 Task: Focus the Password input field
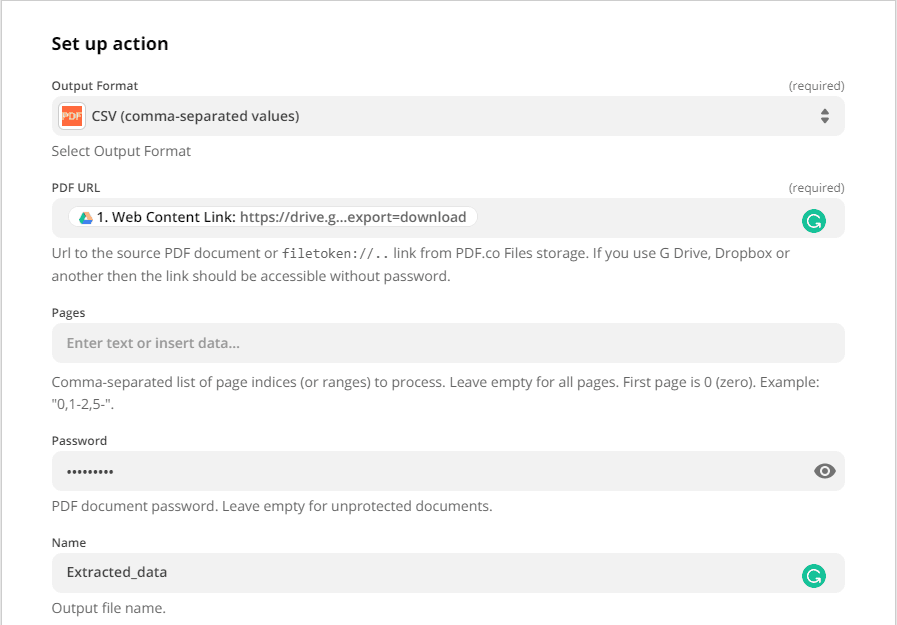400,470
